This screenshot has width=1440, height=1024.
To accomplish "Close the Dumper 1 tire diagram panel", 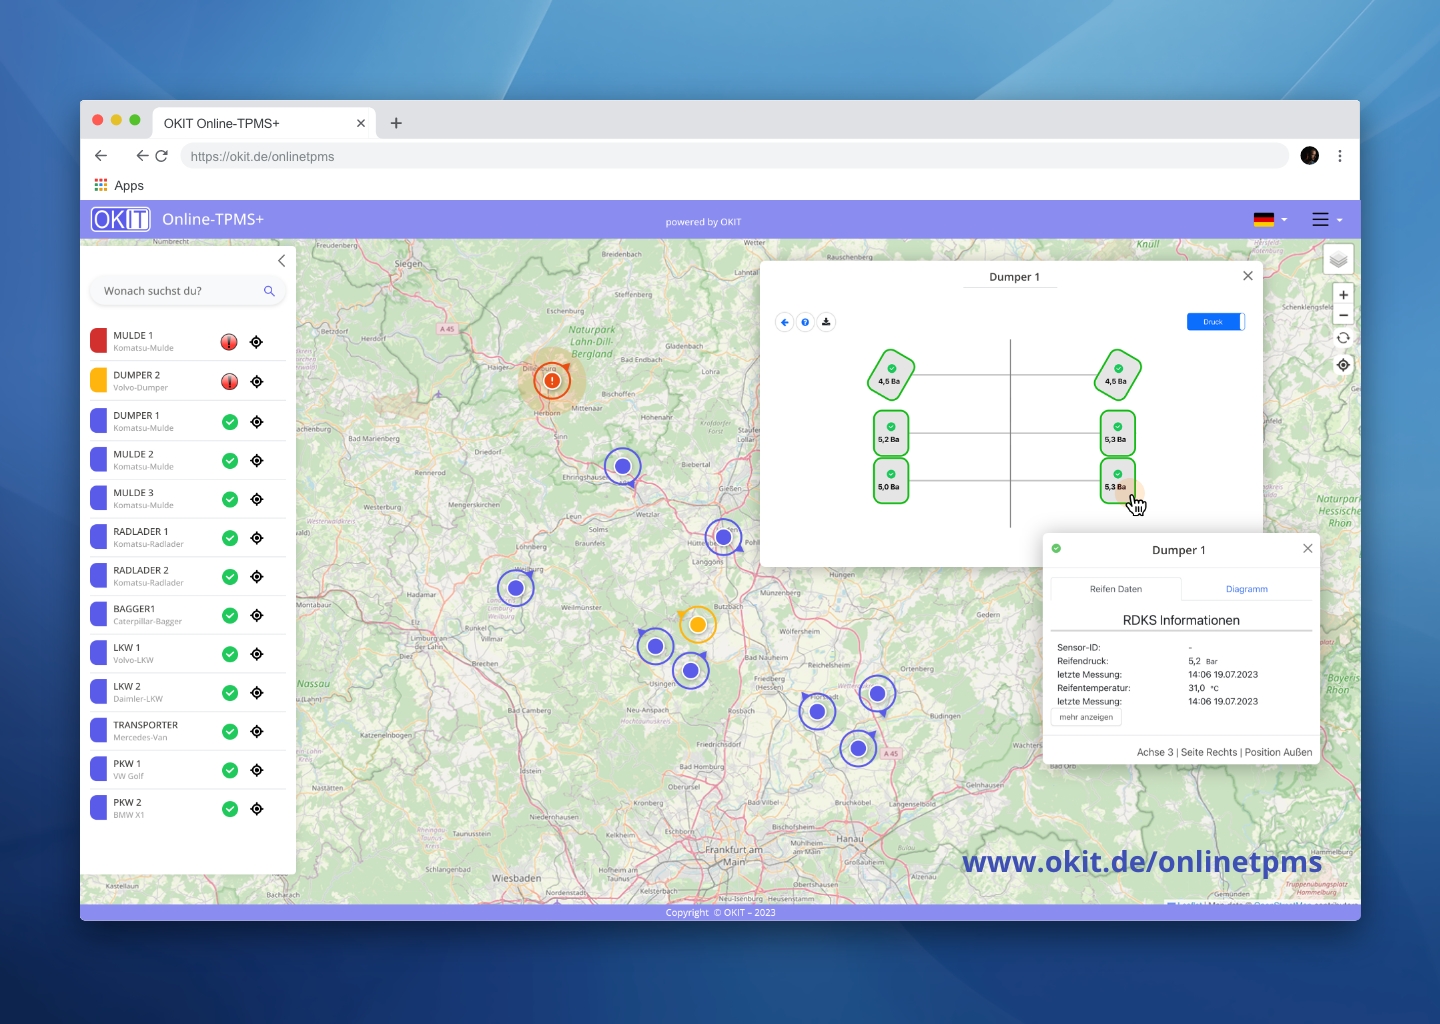I will tap(1248, 276).
